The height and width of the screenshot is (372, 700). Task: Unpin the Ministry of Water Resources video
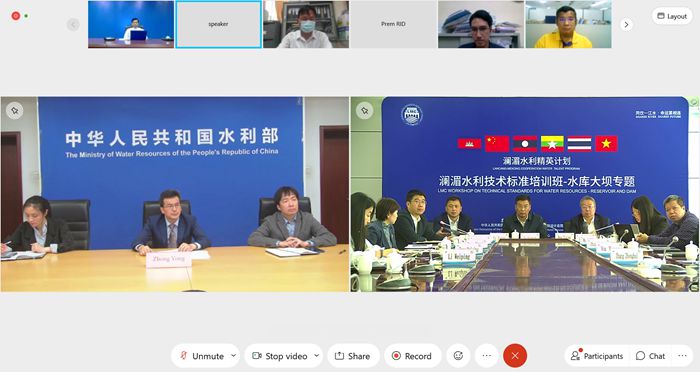click(15, 110)
